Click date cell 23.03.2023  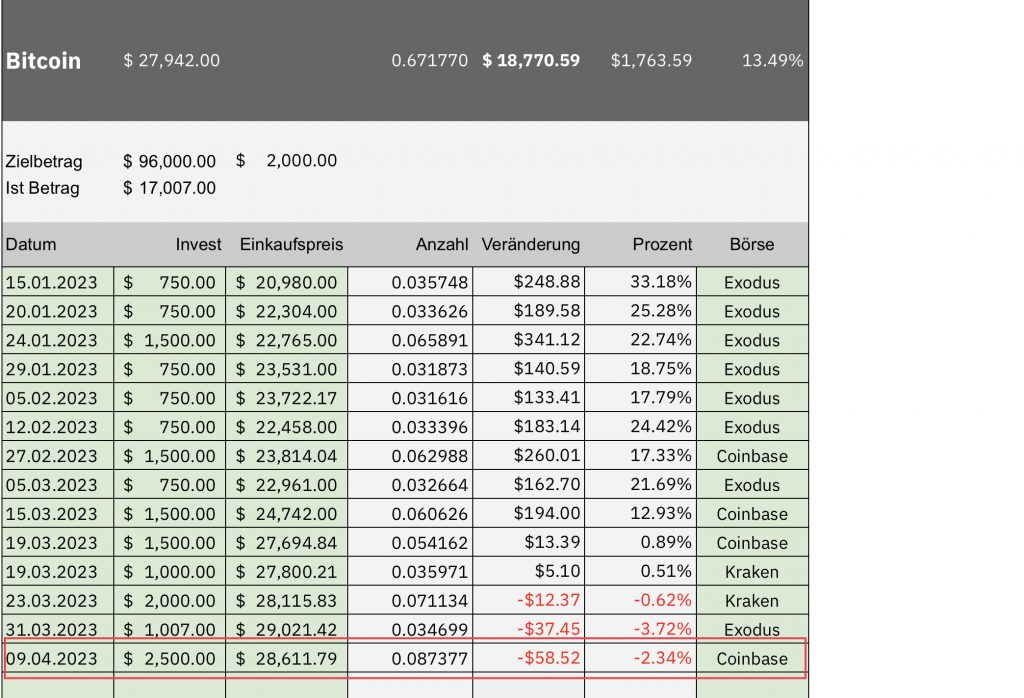point(57,601)
